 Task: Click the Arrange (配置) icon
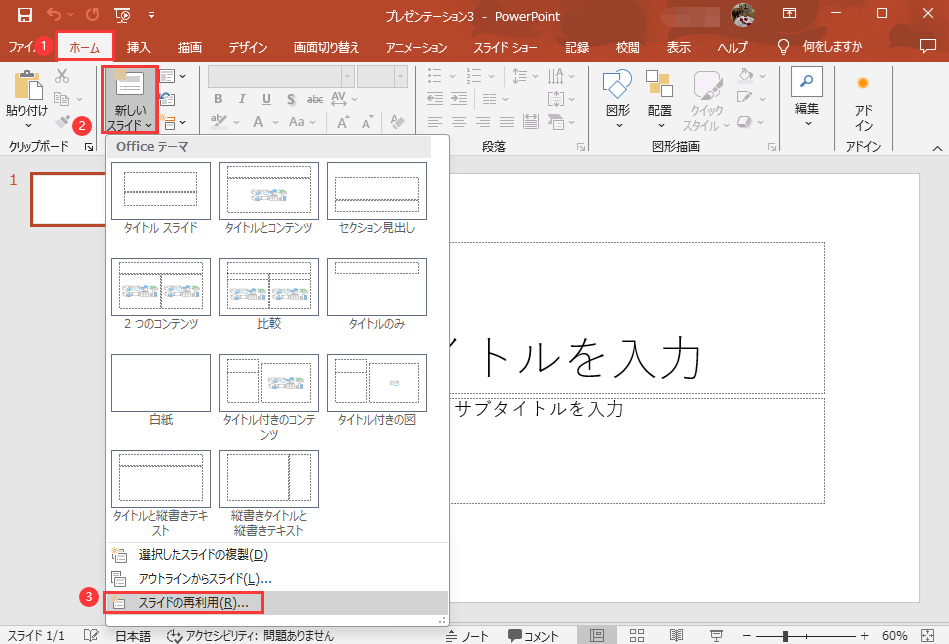click(659, 99)
